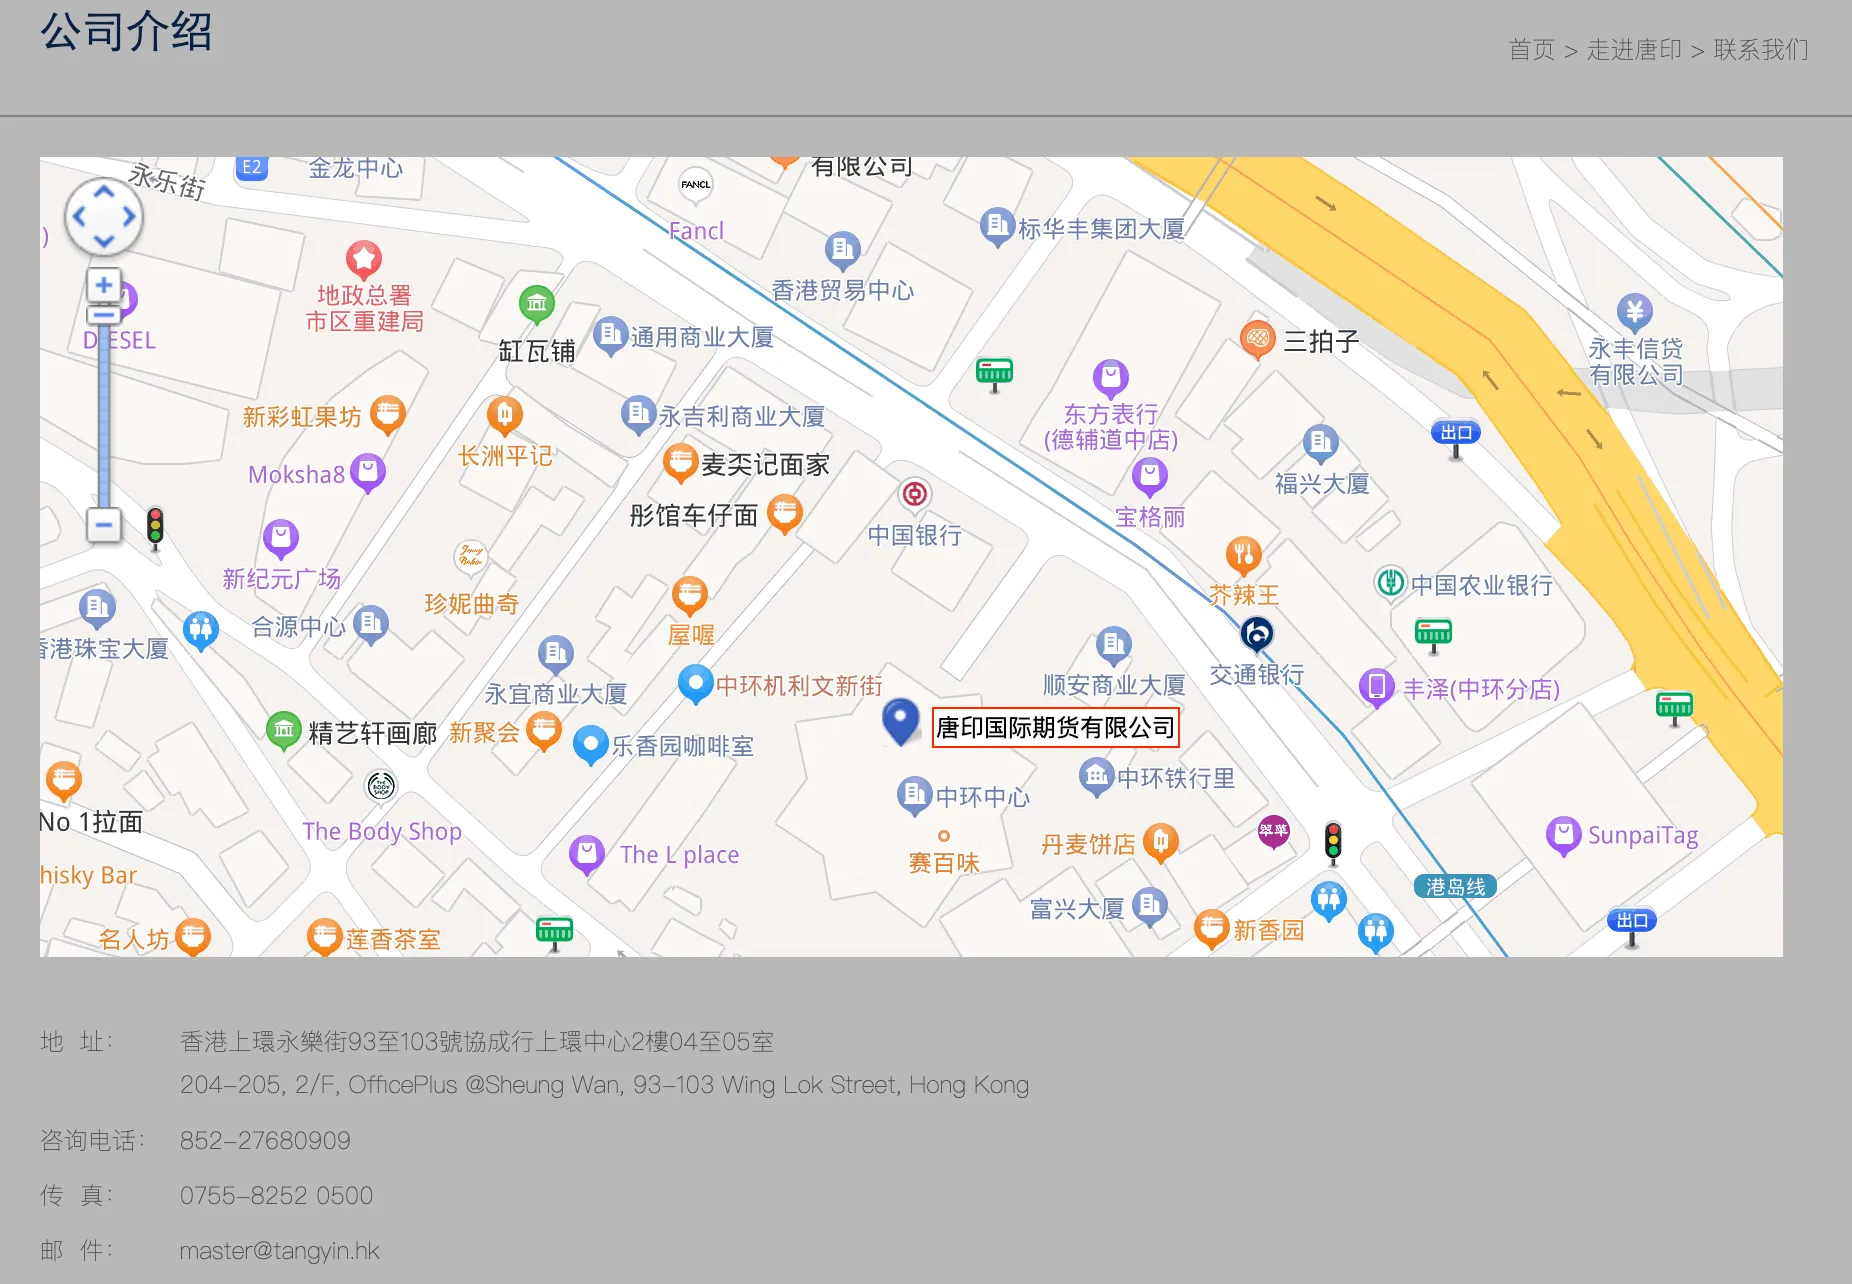1852x1284 pixels.
Task: Click the 福兴大厦 building marker
Action: tap(1320, 444)
